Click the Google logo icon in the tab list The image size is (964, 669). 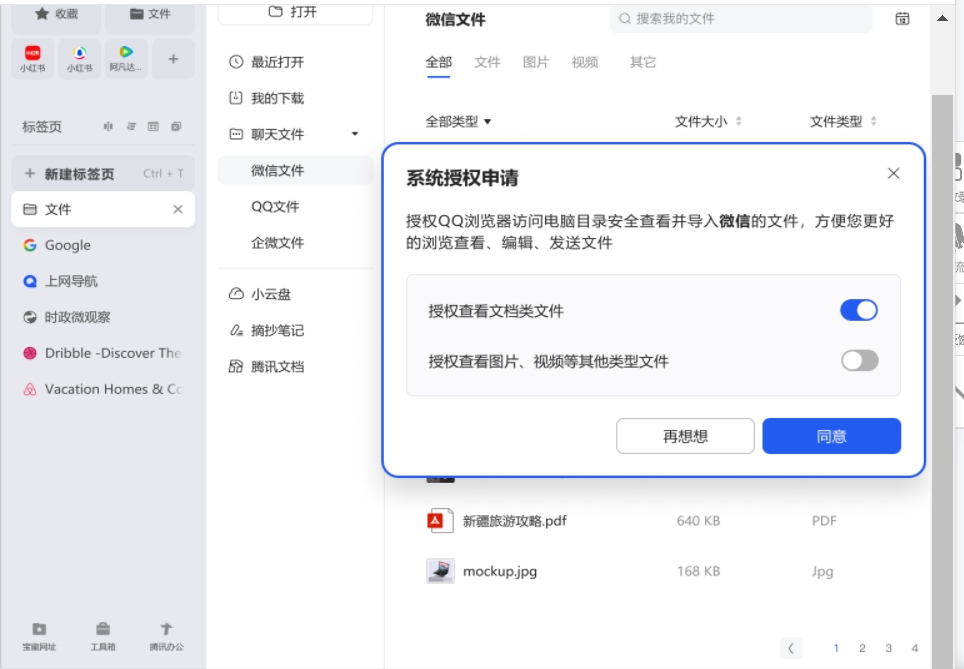pos(30,245)
